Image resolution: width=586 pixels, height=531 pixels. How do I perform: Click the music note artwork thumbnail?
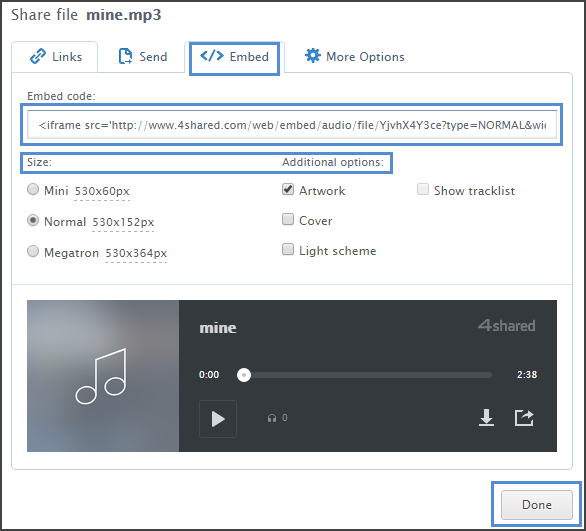coord(103,376)
